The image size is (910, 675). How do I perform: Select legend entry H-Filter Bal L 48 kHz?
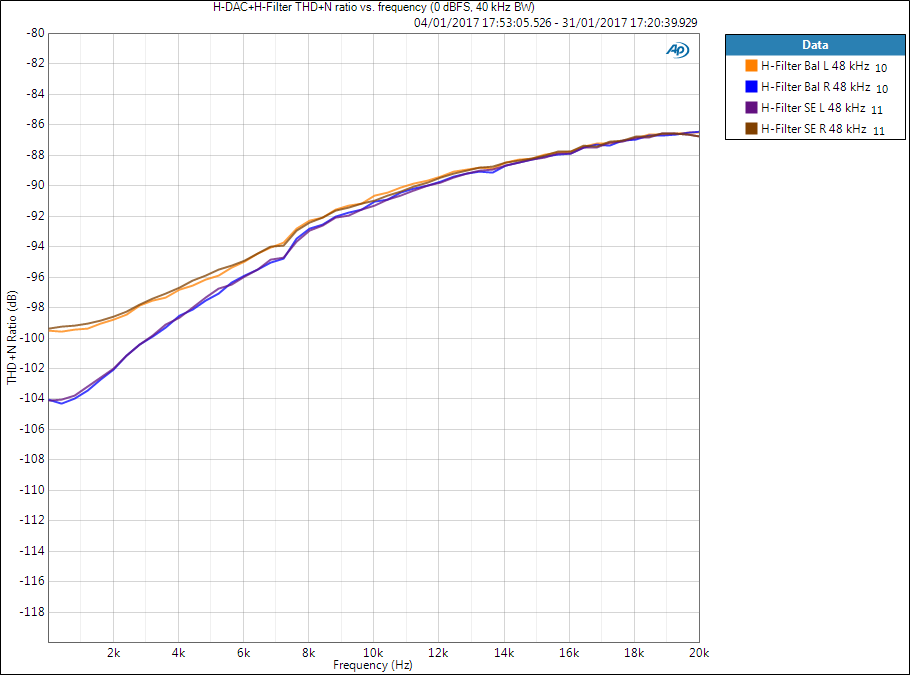pyautogui.click(x=815, y=66)
